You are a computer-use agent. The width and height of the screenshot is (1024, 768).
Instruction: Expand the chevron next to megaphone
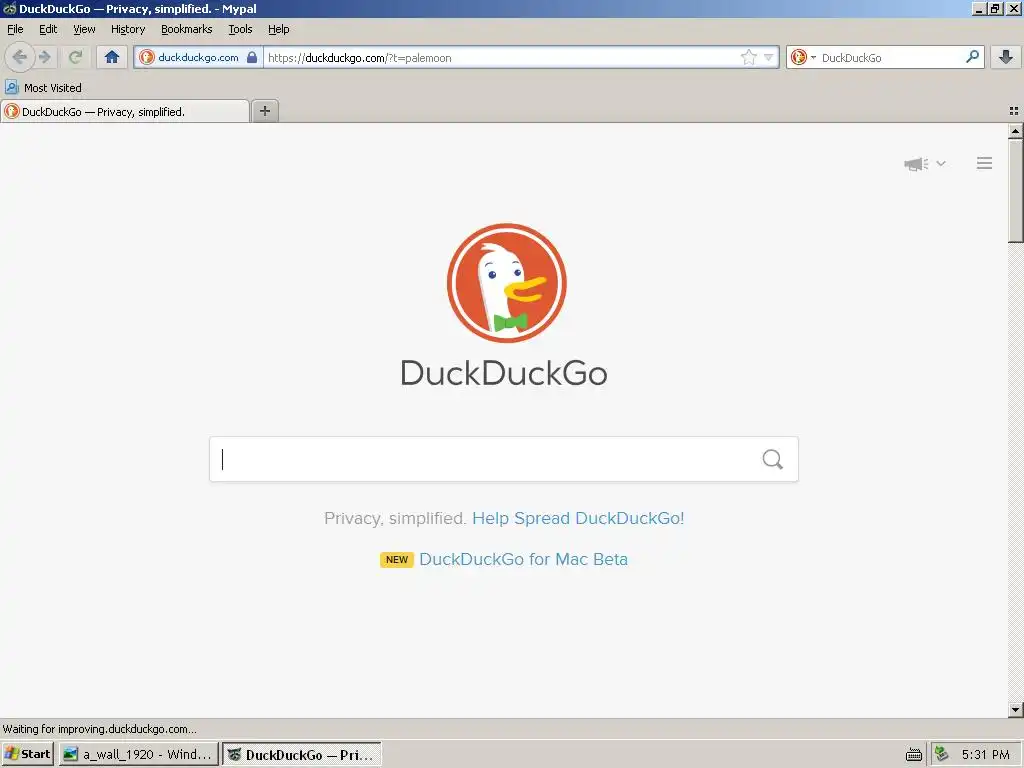point(940,163)
